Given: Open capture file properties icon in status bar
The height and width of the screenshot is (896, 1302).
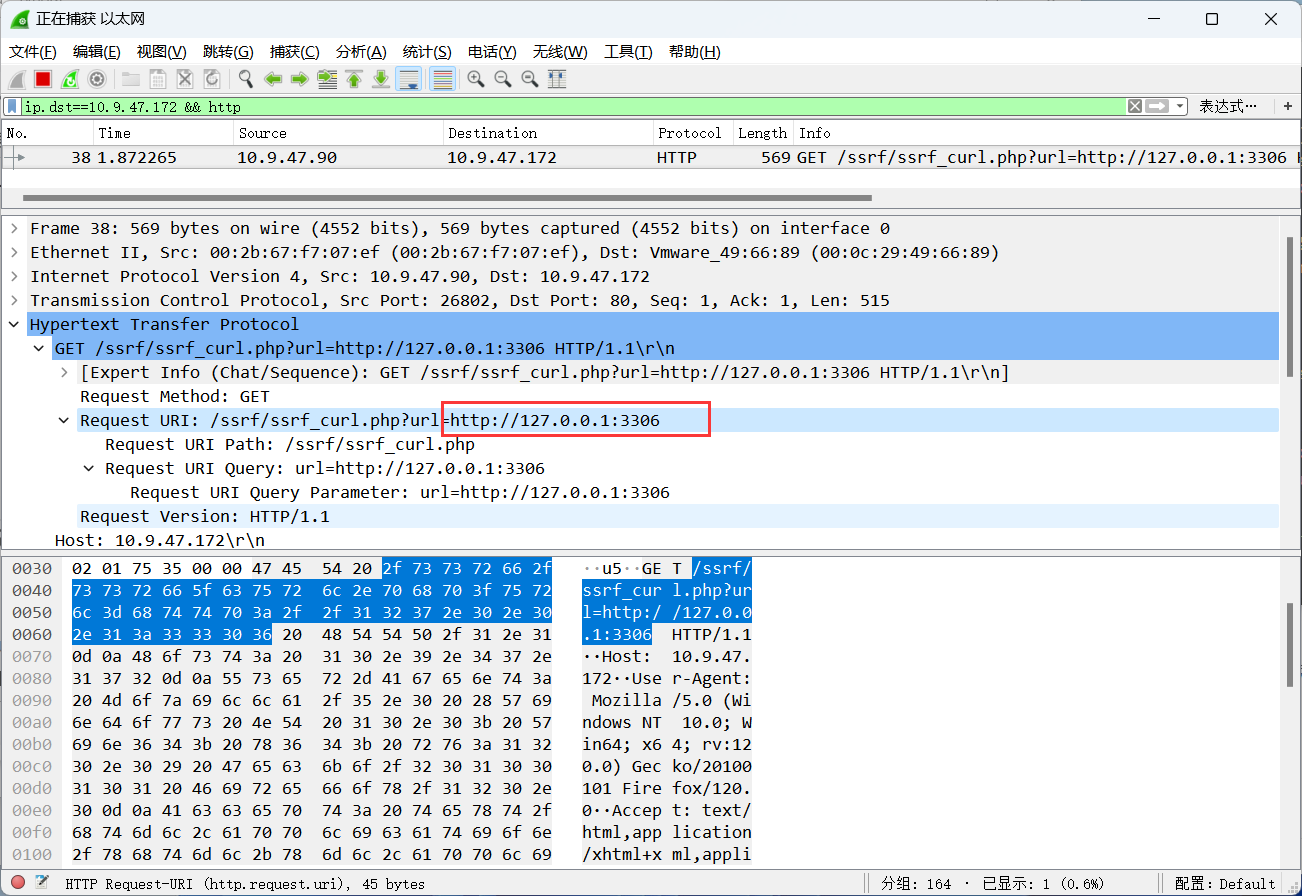Looking at the screenshot, I should click(42, 883).
